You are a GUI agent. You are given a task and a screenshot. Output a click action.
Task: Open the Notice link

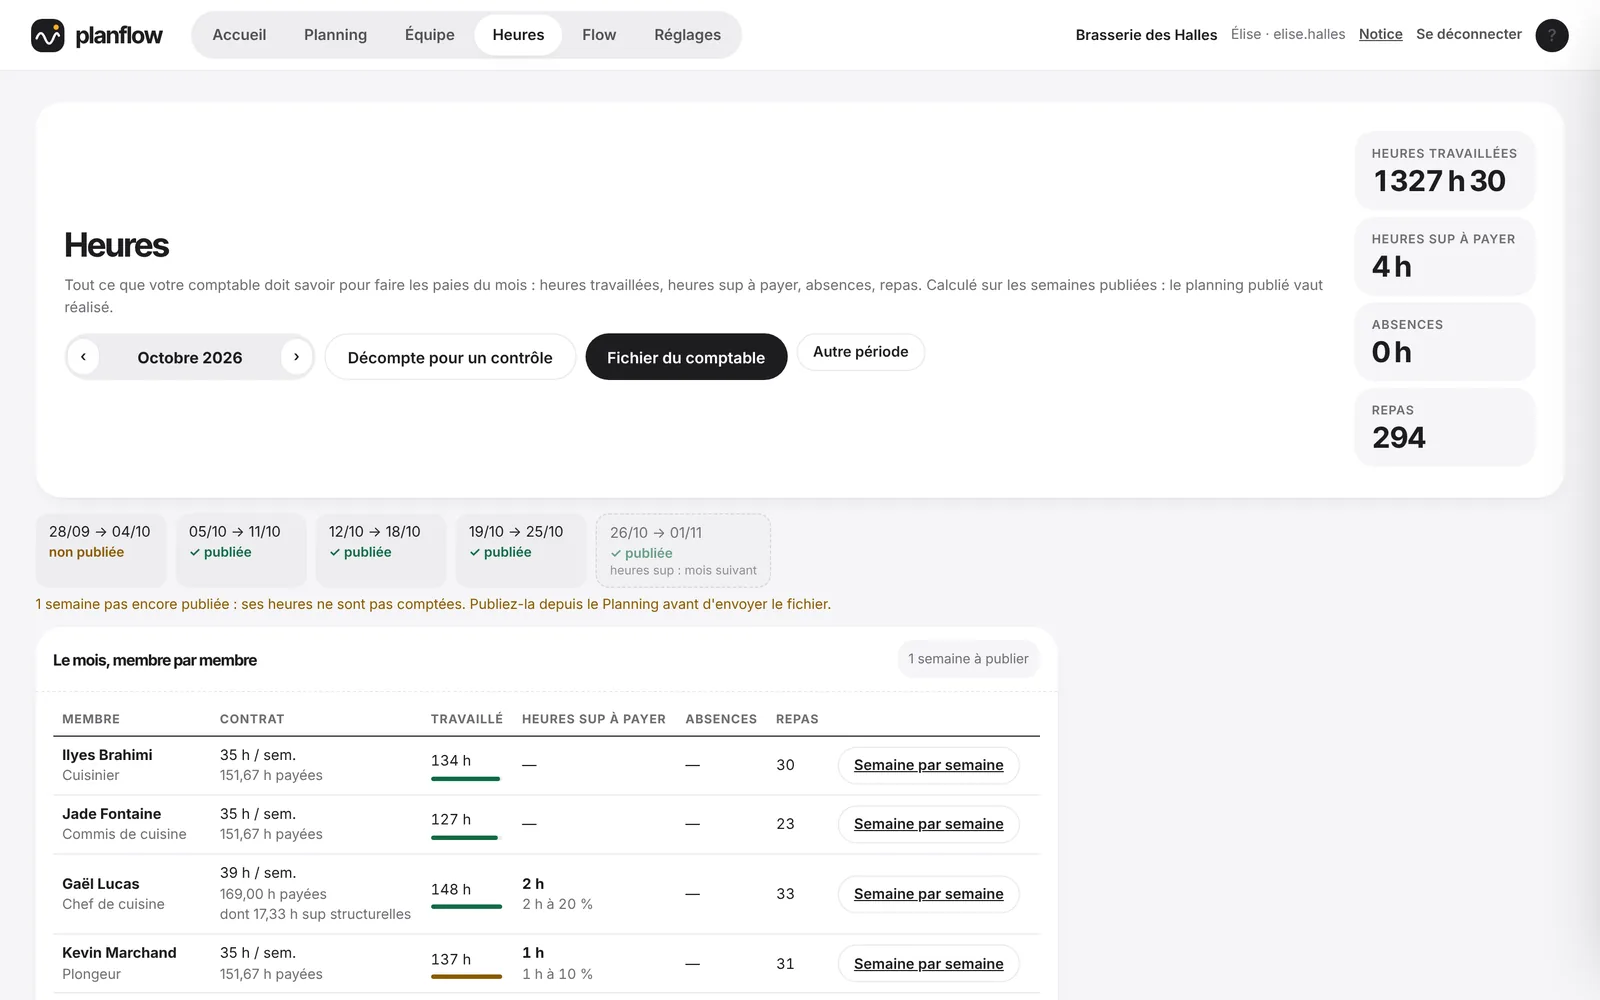click(1380, 34)
